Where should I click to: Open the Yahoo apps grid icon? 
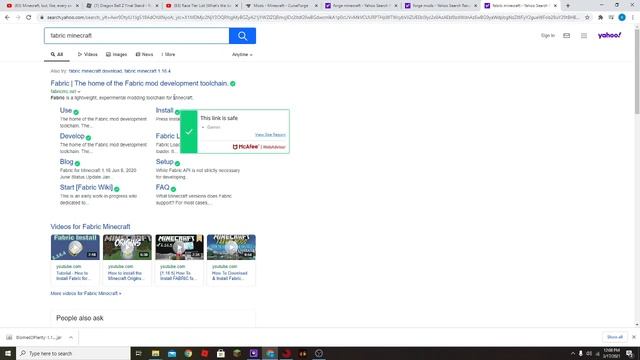coord(584,36)
